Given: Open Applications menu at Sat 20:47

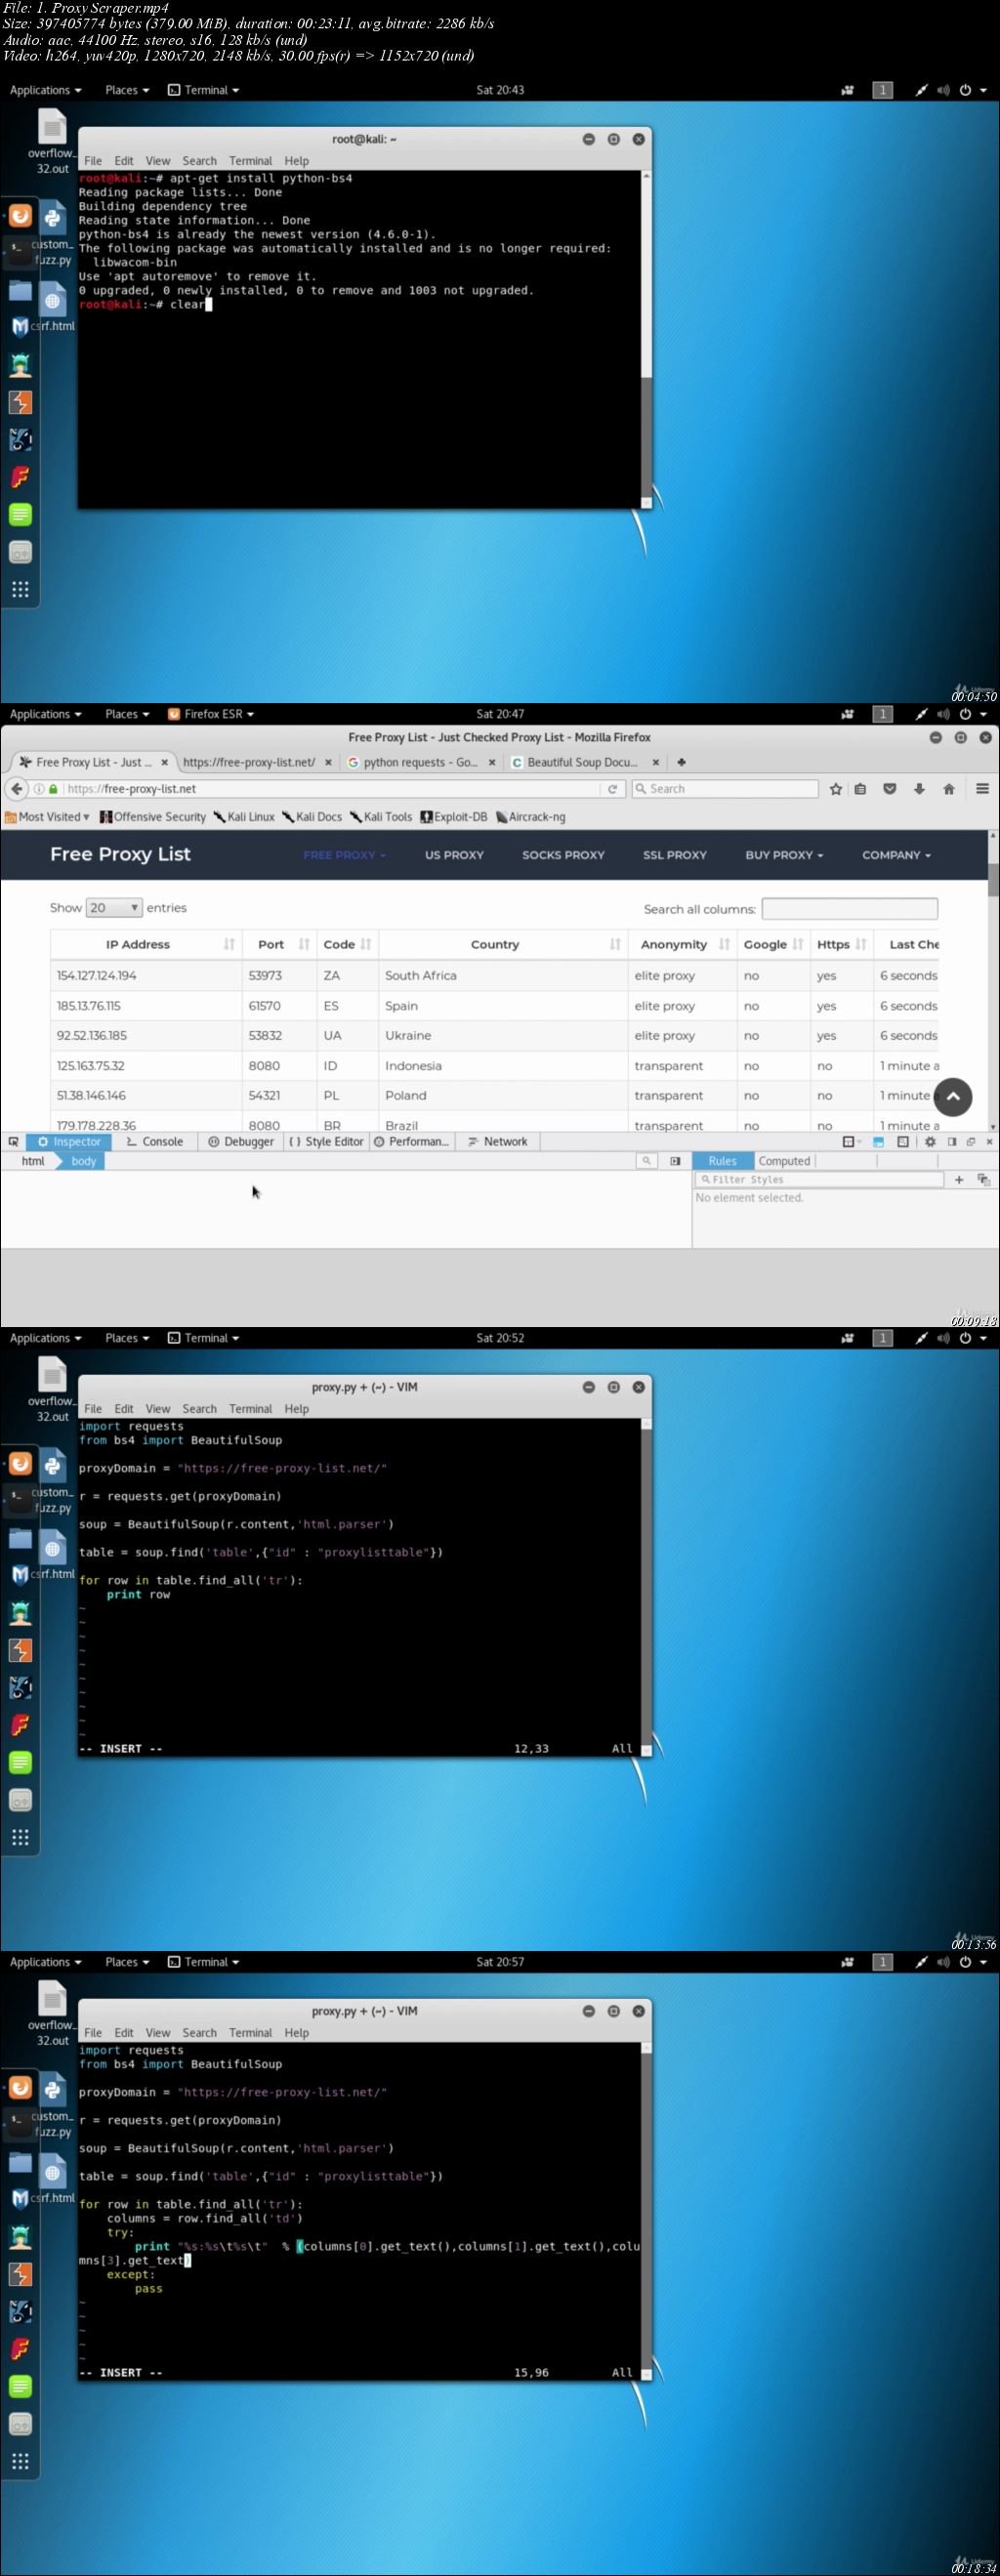Looking at the screenshot, I should tap(46, 714).
